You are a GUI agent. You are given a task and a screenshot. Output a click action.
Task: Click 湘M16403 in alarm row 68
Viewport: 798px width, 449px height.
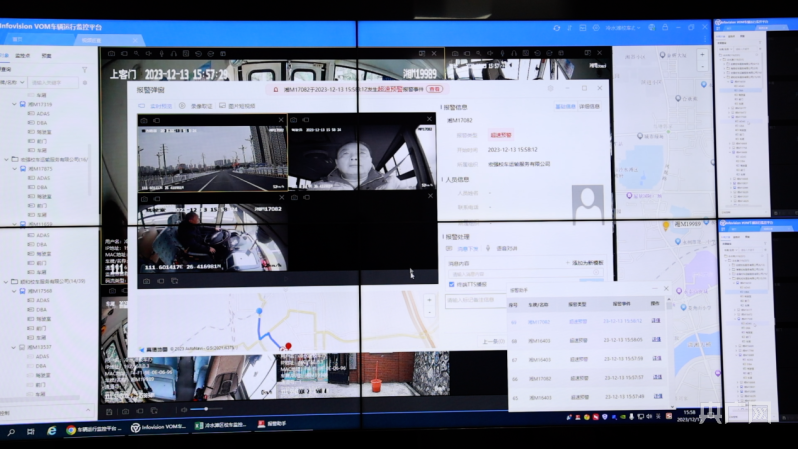point(539,341)
